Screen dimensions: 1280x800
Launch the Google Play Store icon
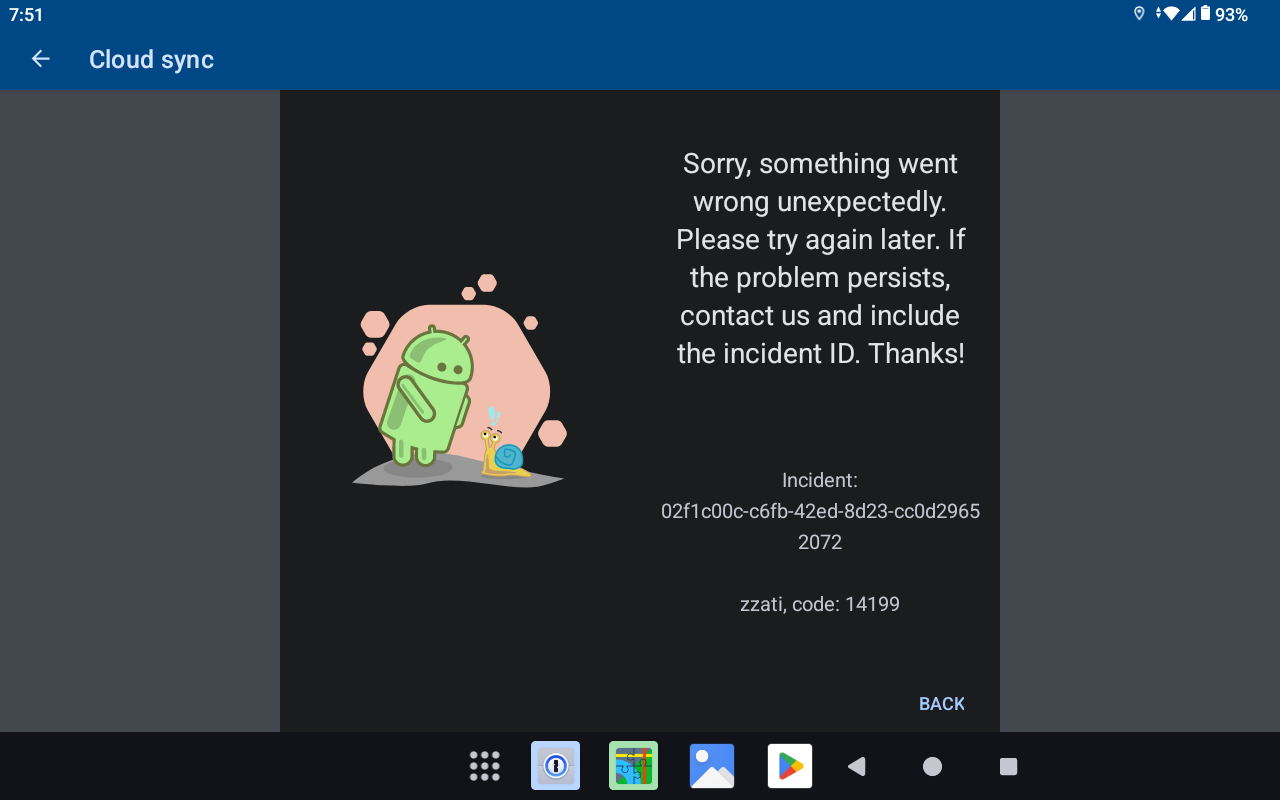790,766
